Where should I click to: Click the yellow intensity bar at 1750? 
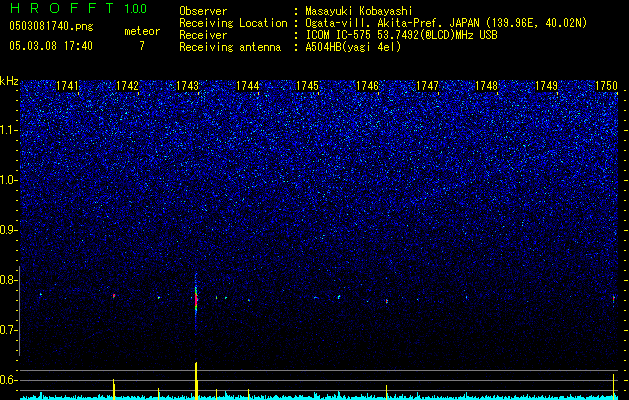click(x=613, y=387)
